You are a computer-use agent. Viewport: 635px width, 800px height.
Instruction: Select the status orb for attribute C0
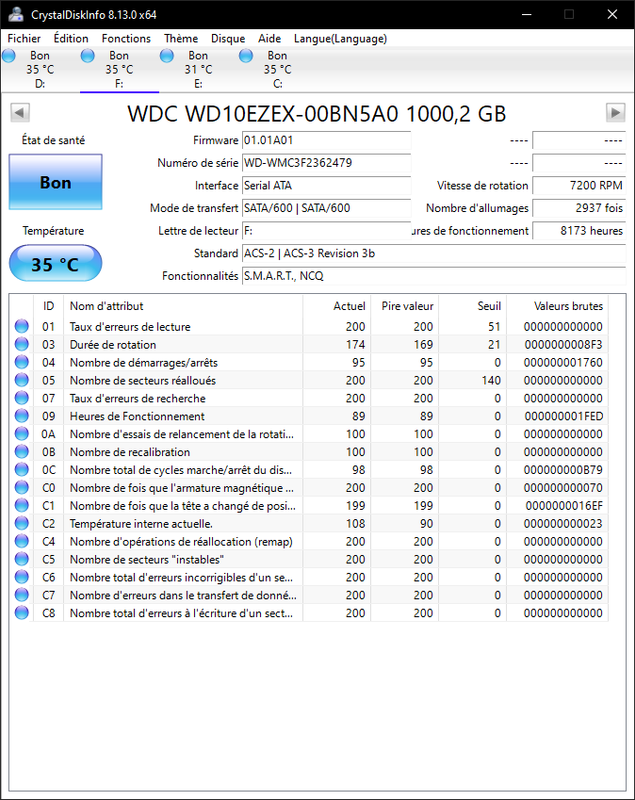point(21,487)
